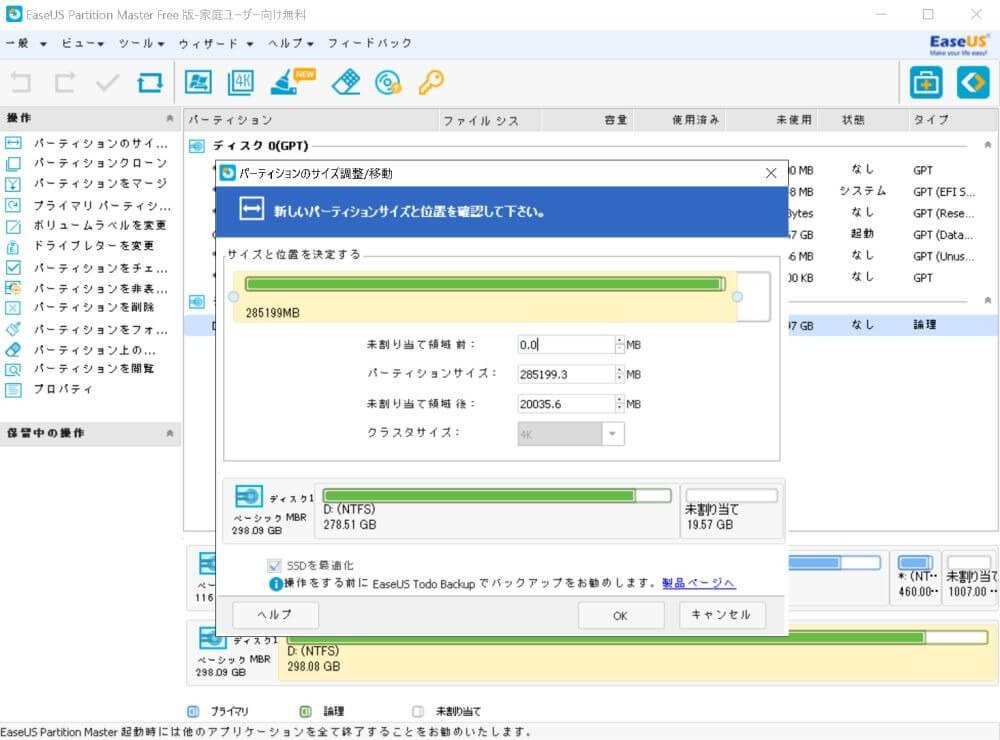Select the 'GPT (EFI S...' table cell
The image size is (1000, 740).
point(944,191)
